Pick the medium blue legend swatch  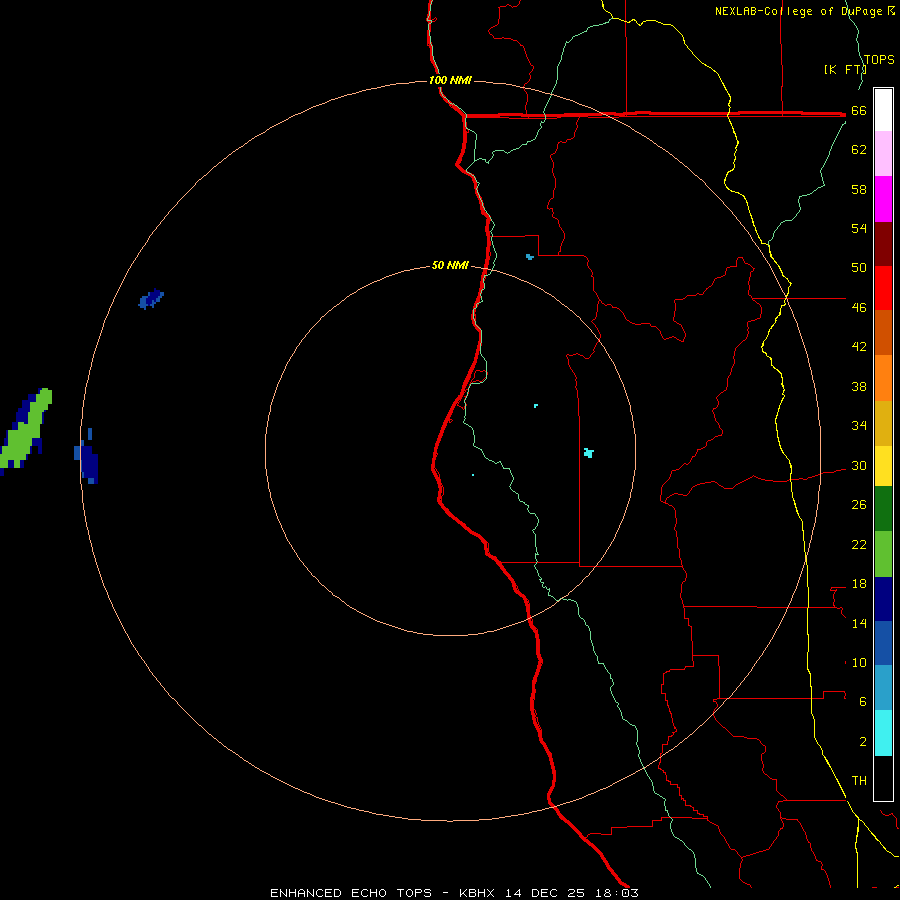coord(883,643)
